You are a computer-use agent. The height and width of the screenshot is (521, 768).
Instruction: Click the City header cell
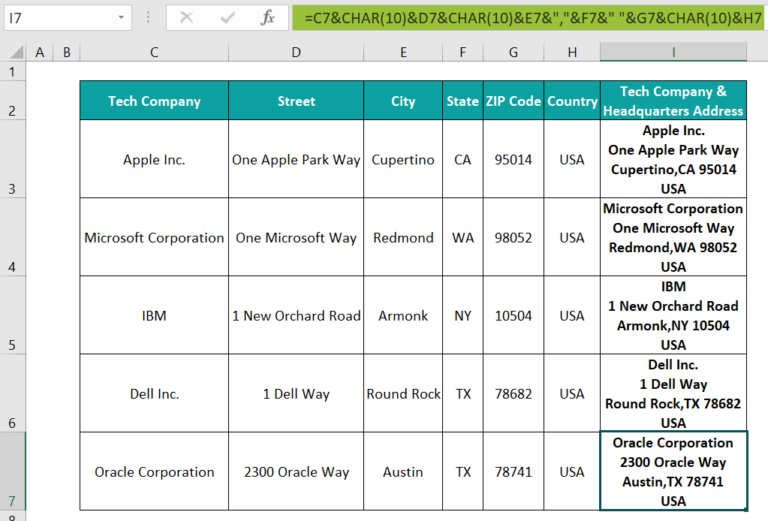click(x=403, y=101)
